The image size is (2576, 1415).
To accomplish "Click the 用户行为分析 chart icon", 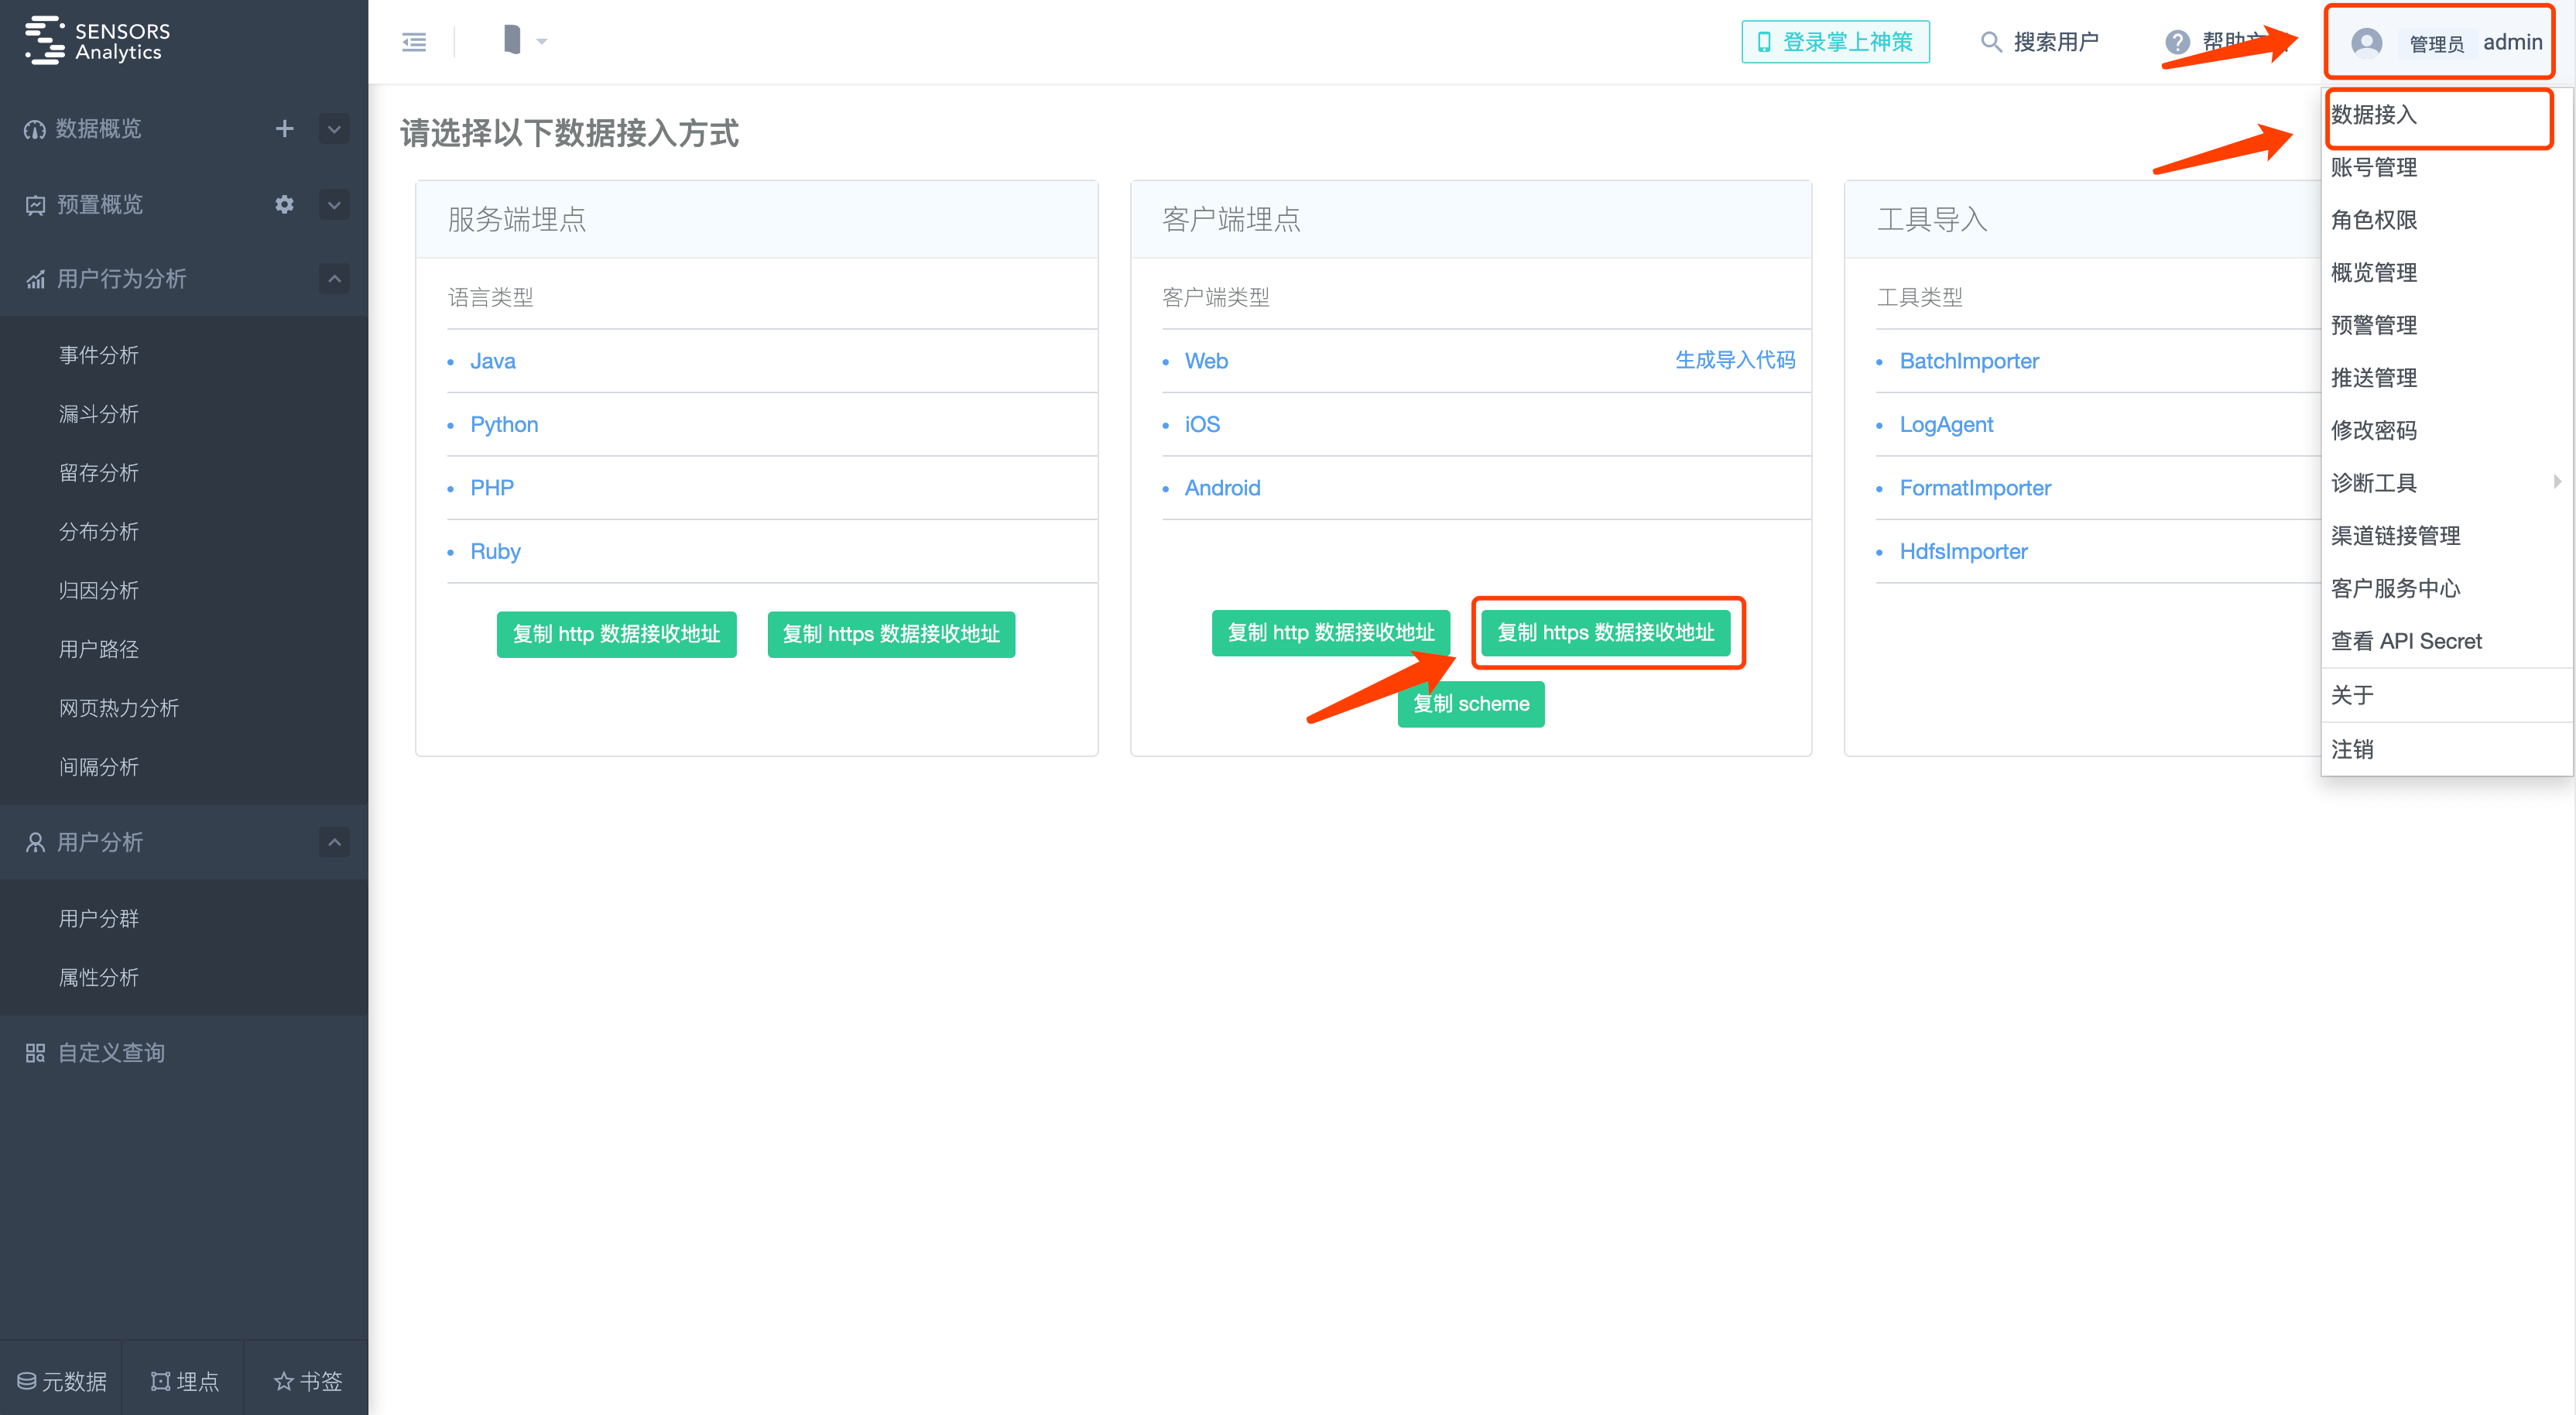I will [36, 279].
